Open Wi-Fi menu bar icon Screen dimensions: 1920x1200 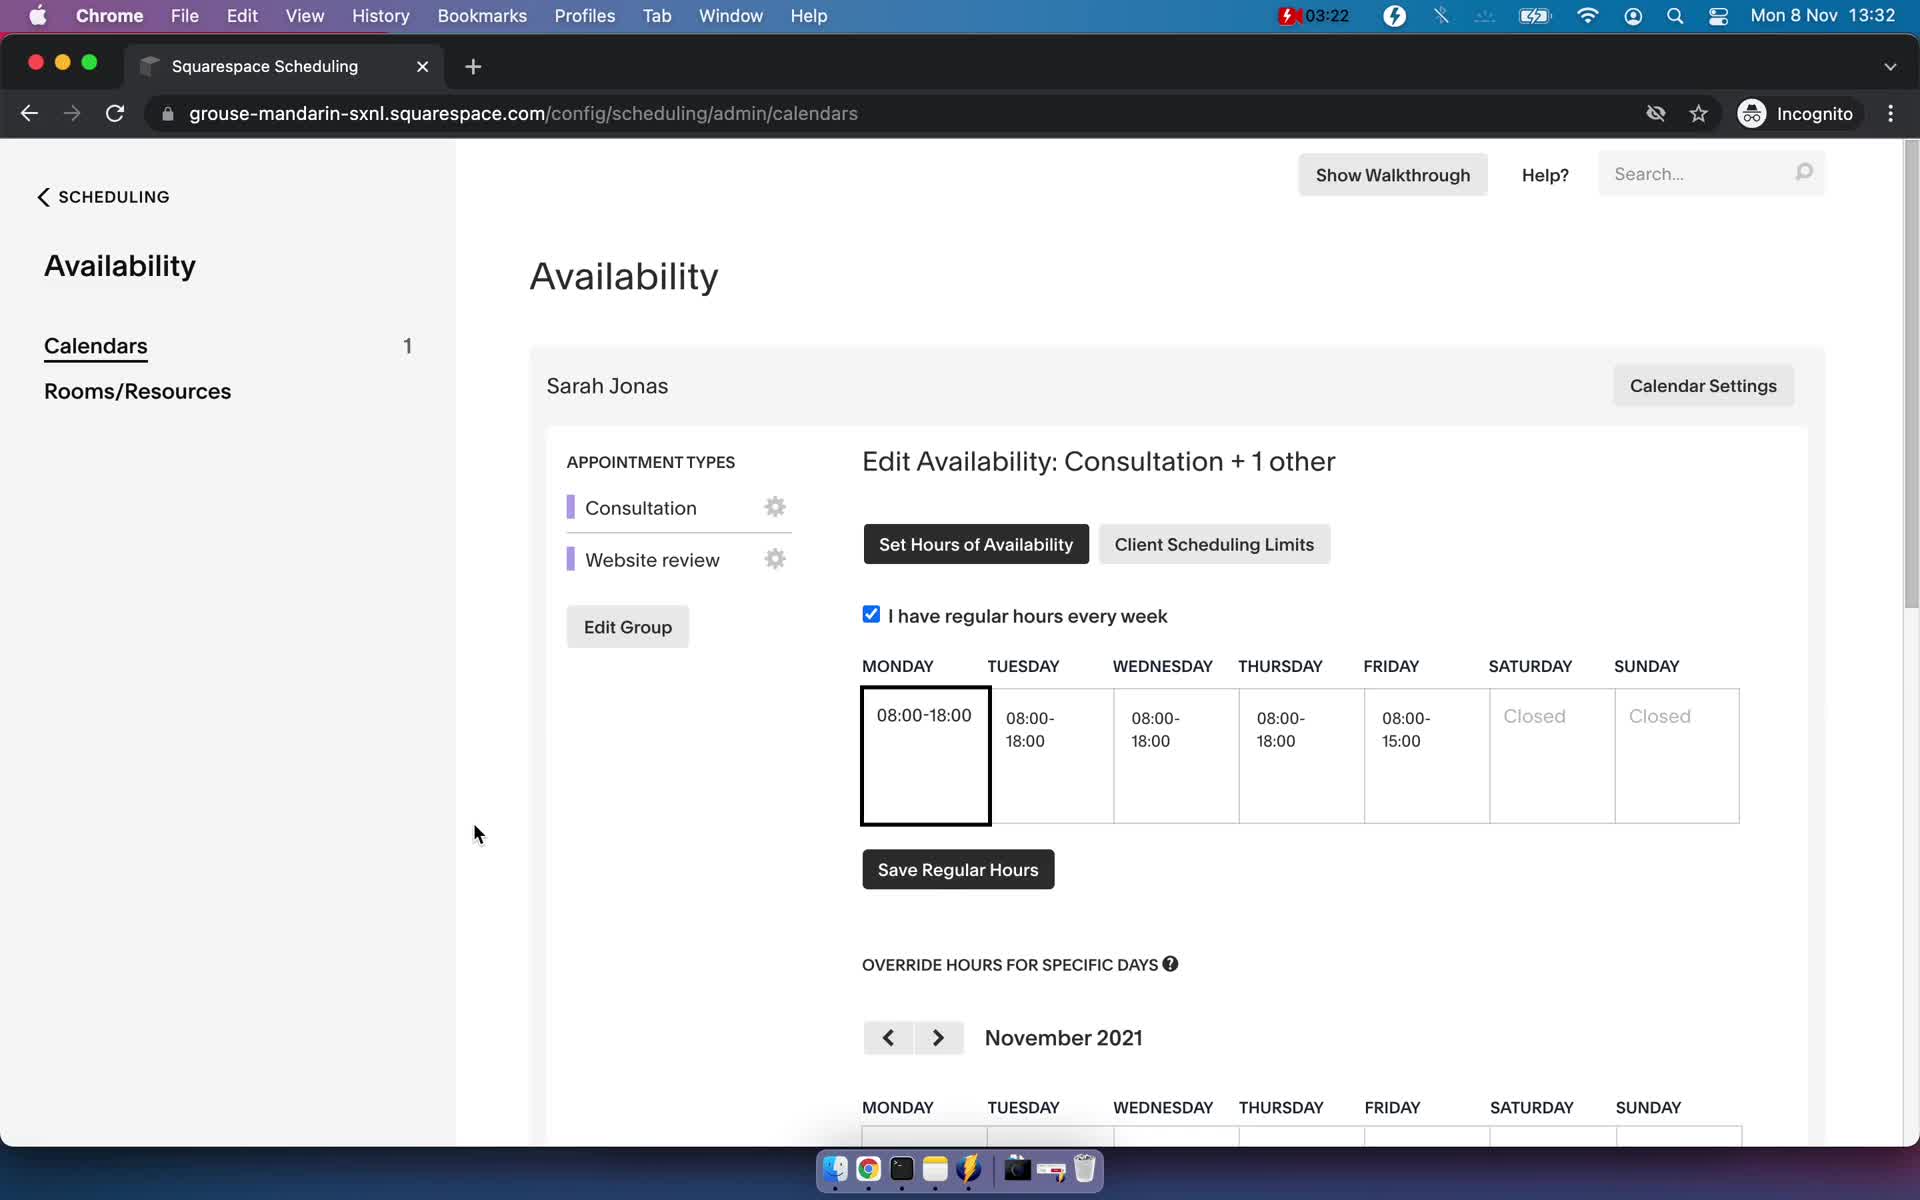1587,16
